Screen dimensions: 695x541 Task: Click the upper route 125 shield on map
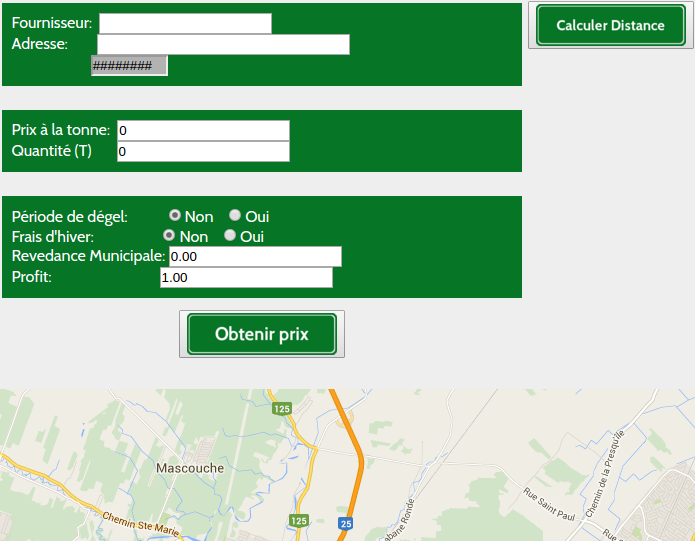click(x=282, y=409)
